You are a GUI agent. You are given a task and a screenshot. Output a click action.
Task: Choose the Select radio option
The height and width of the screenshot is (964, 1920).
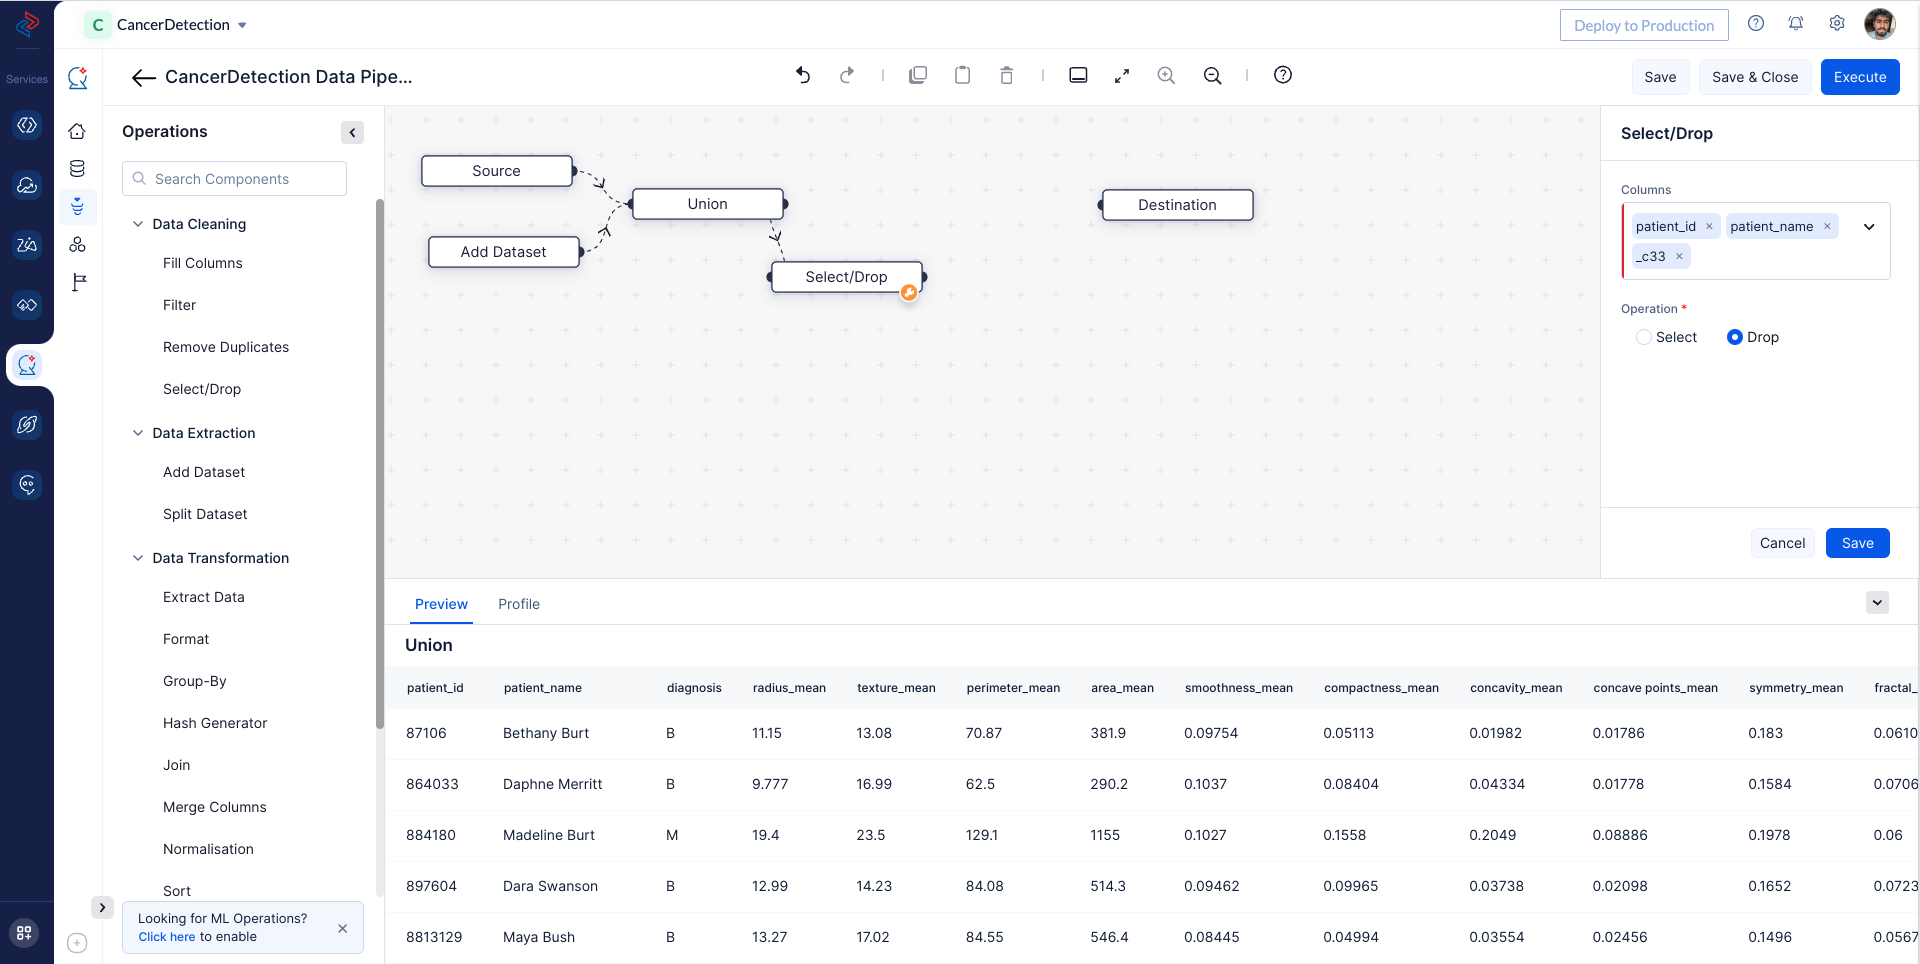pos(1644,337)
